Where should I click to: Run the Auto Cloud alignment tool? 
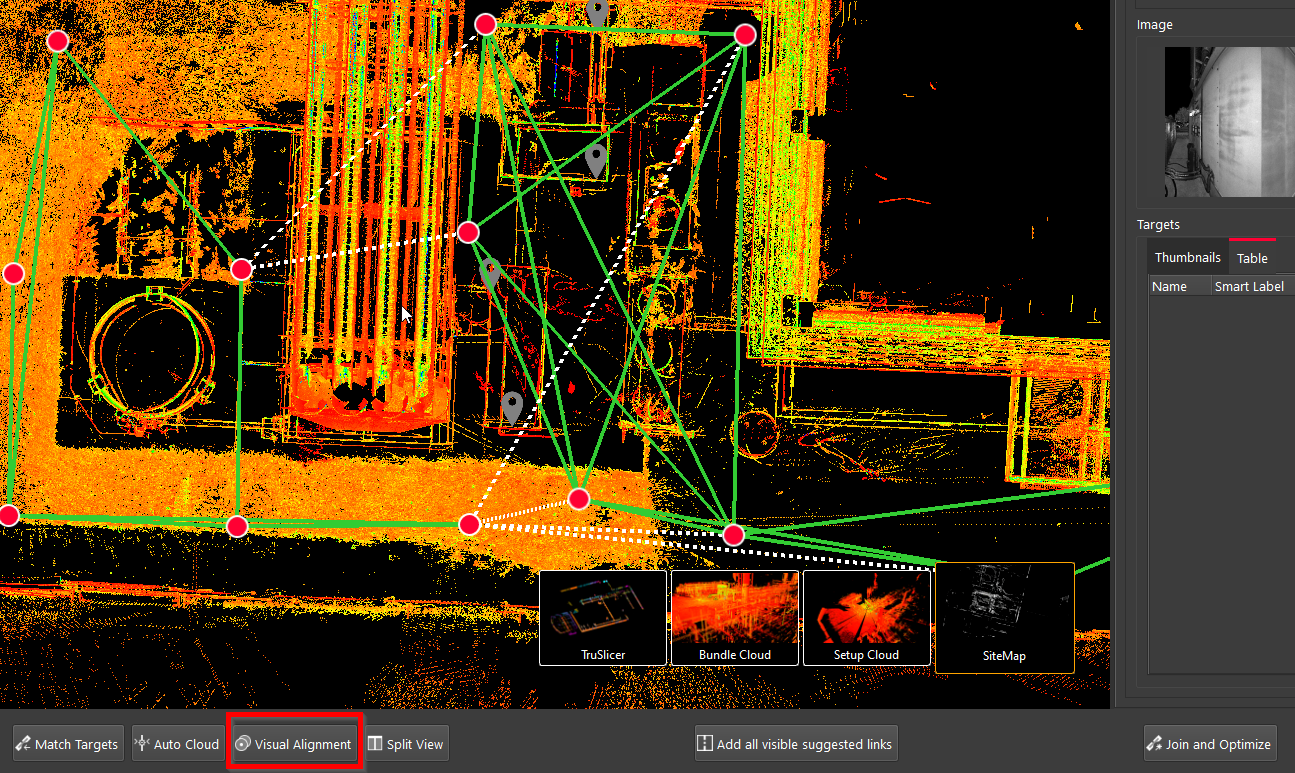(x=176, y=744)
